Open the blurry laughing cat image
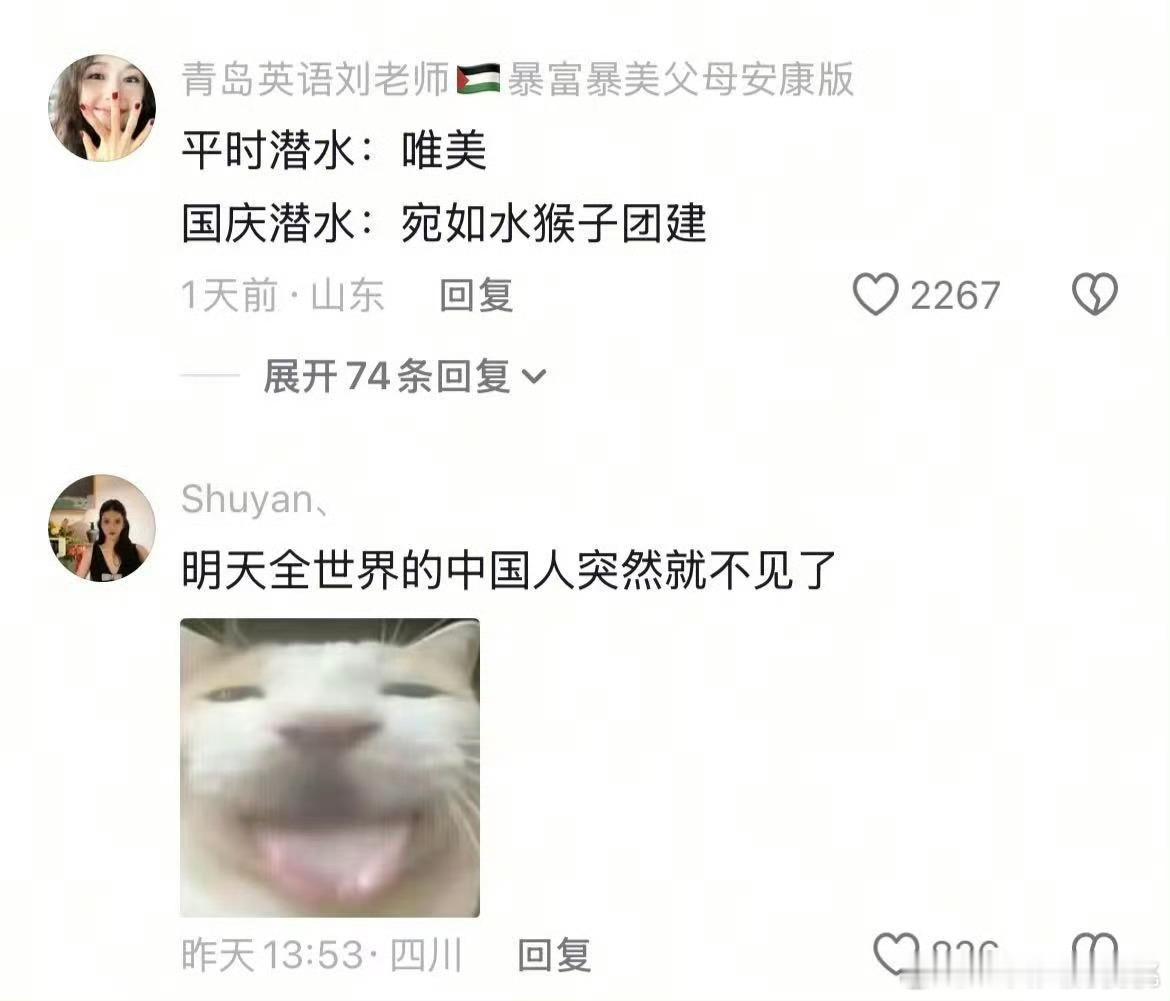This screenshot has width=1170, height=1001. (330, 768)
